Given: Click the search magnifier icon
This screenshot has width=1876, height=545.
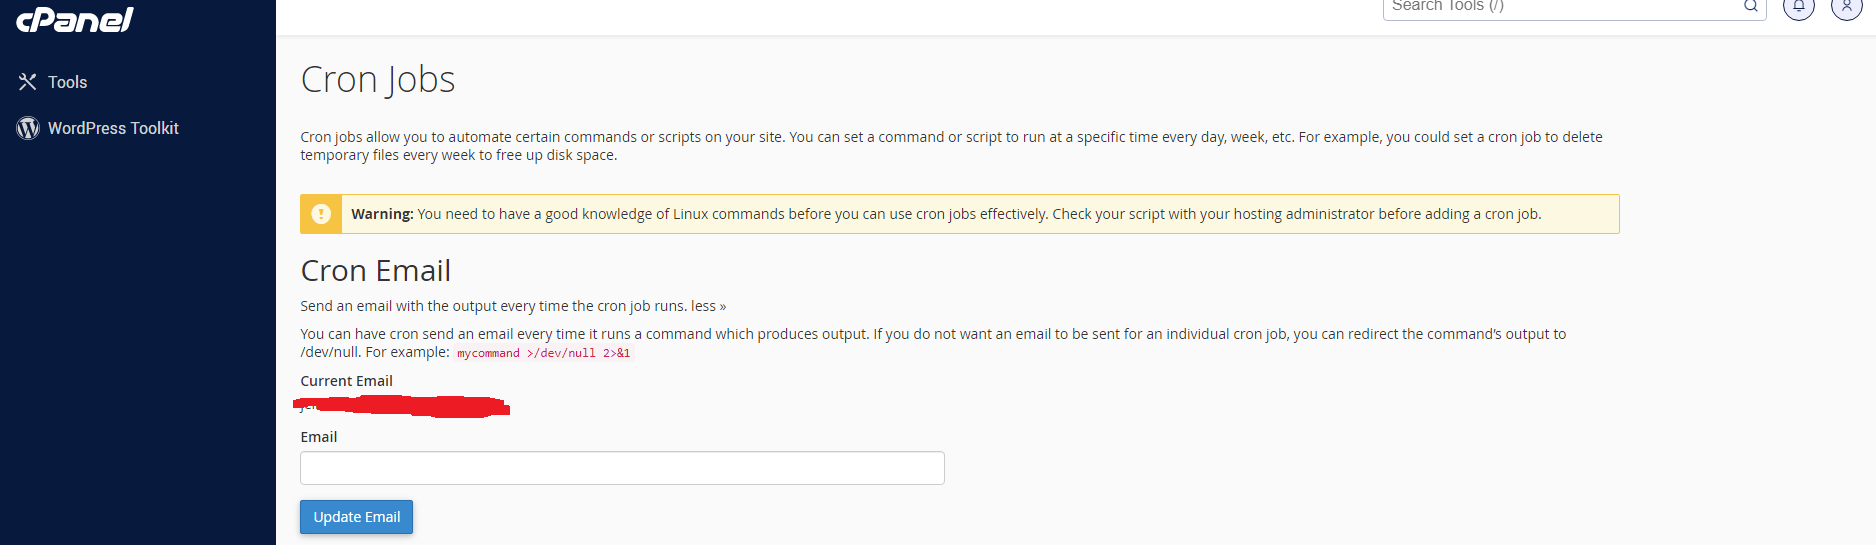Looking at the screenshot, I should point(1751,7).
